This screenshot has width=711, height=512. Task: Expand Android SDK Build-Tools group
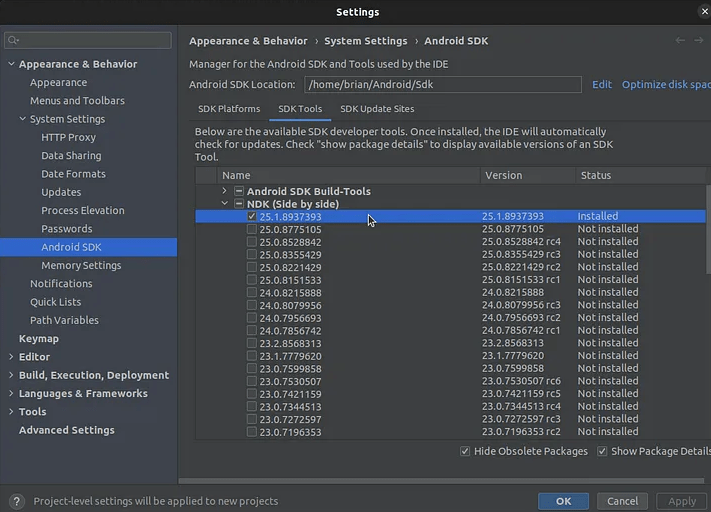(224, 191)
